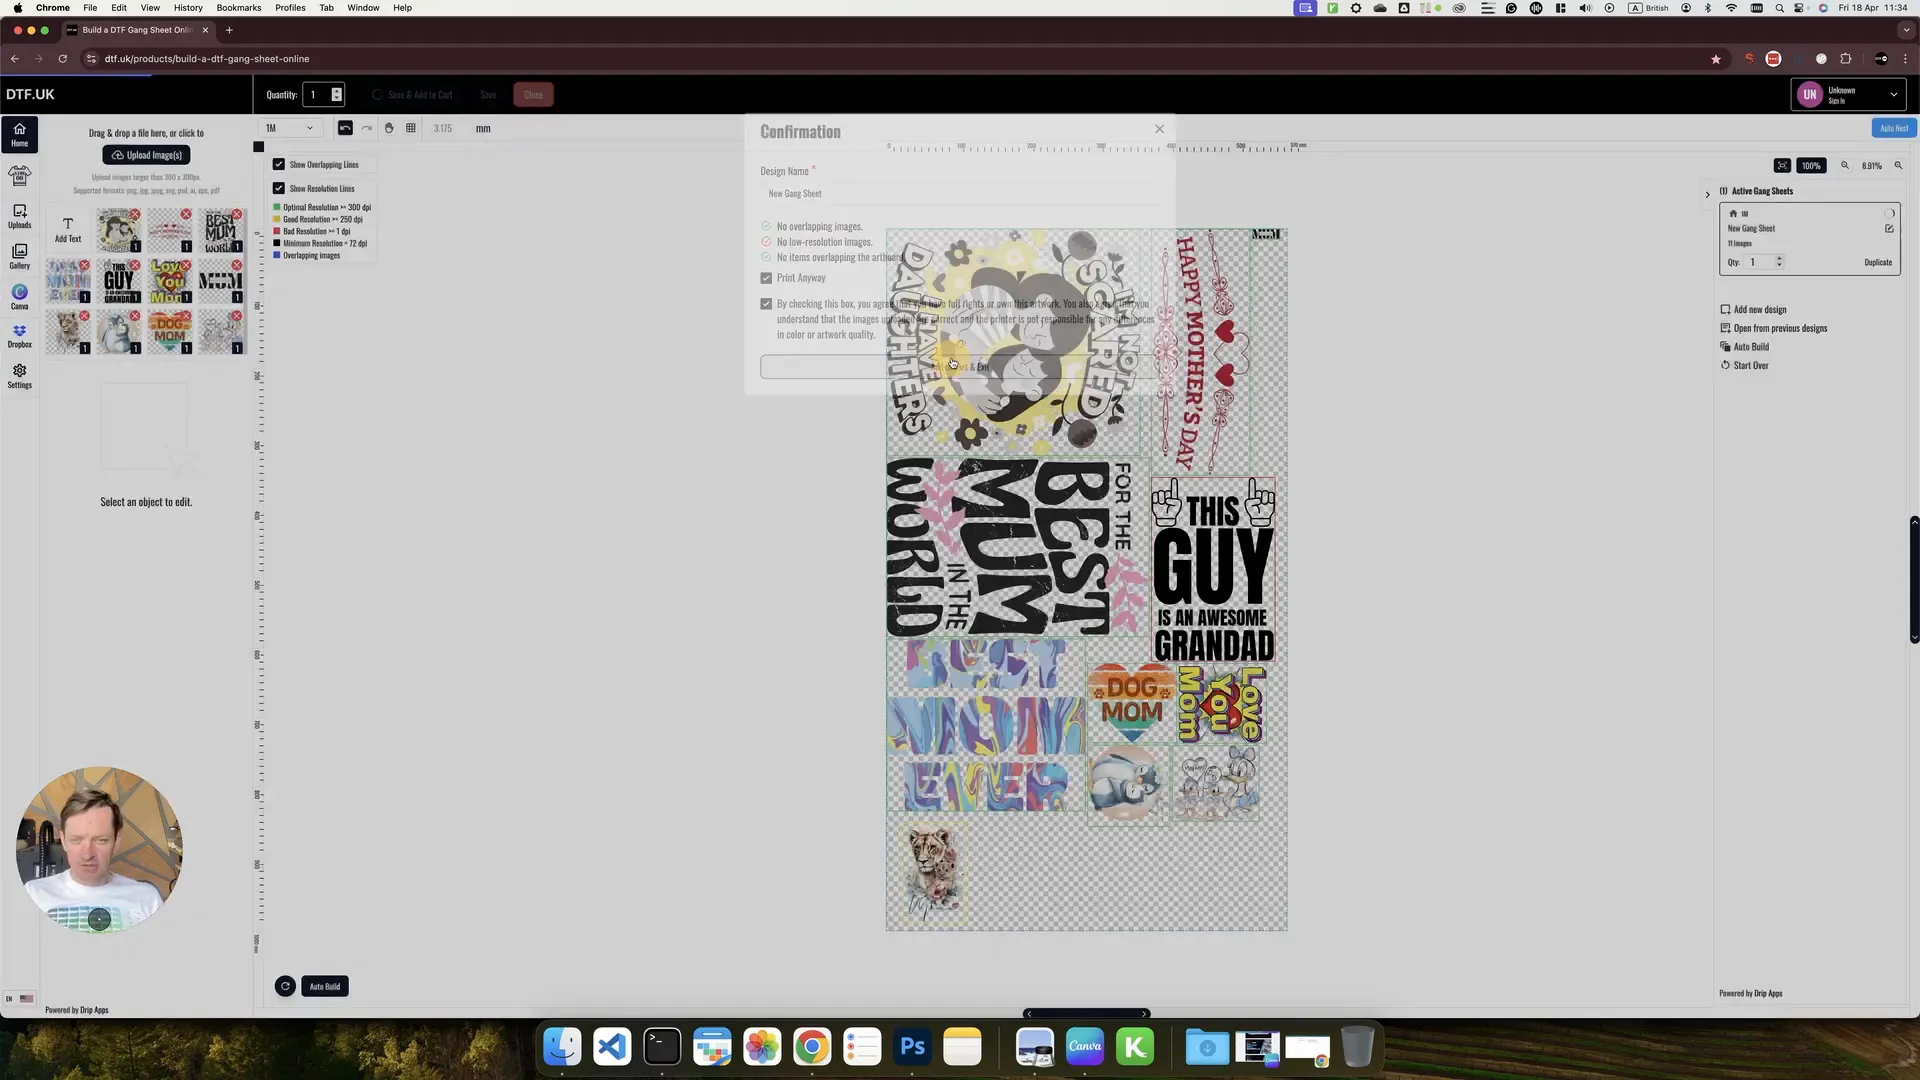
Task: Collapse the Active Gang Sheets panel arrow
Action: (1708, 194)
